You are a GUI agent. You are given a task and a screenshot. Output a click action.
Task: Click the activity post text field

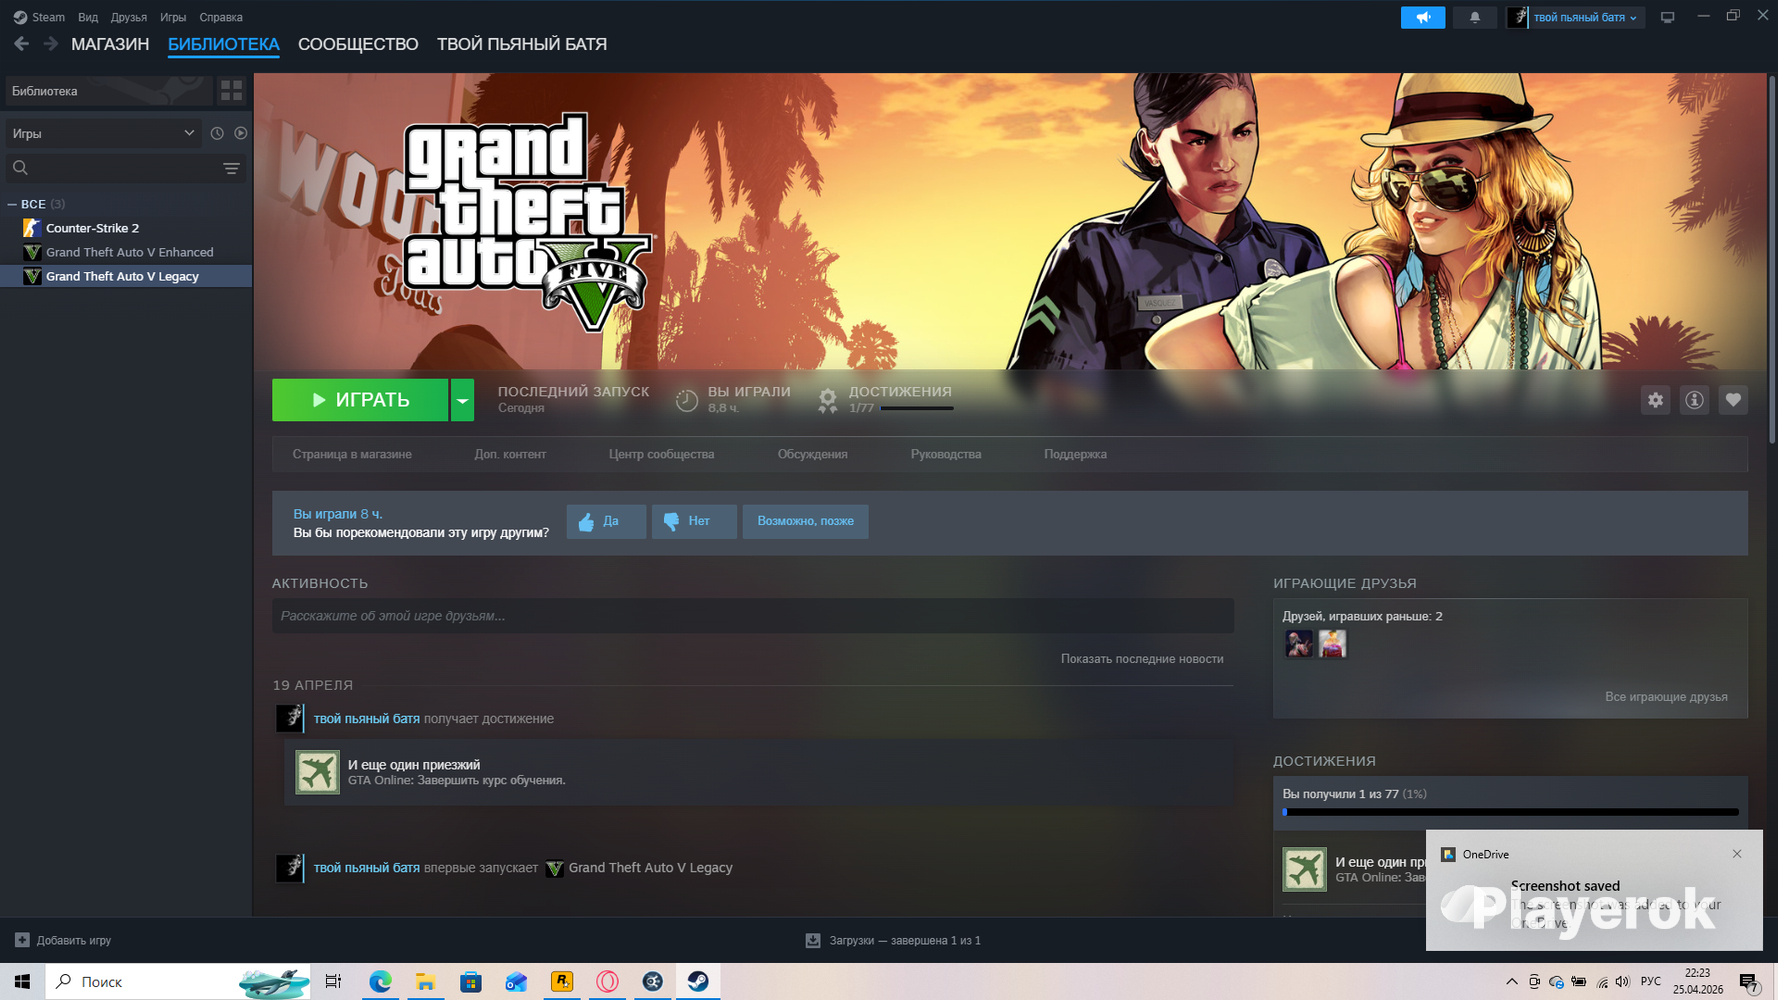tap(752, 616)
